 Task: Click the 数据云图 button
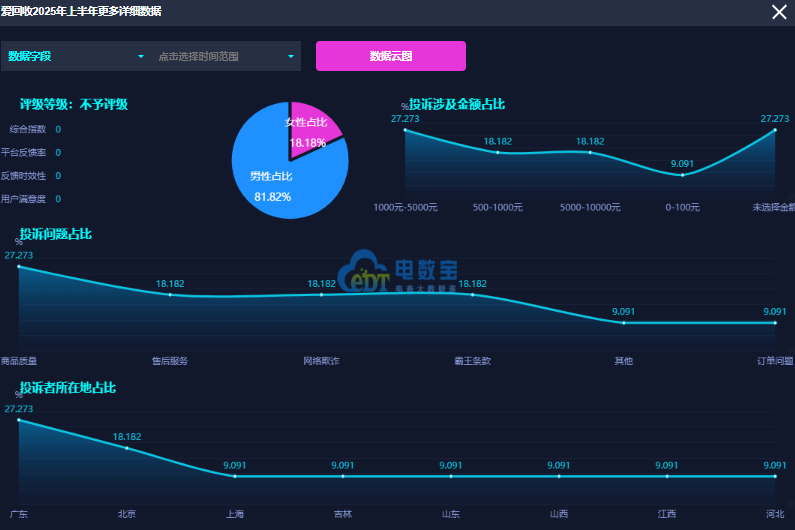click(391, 56)
